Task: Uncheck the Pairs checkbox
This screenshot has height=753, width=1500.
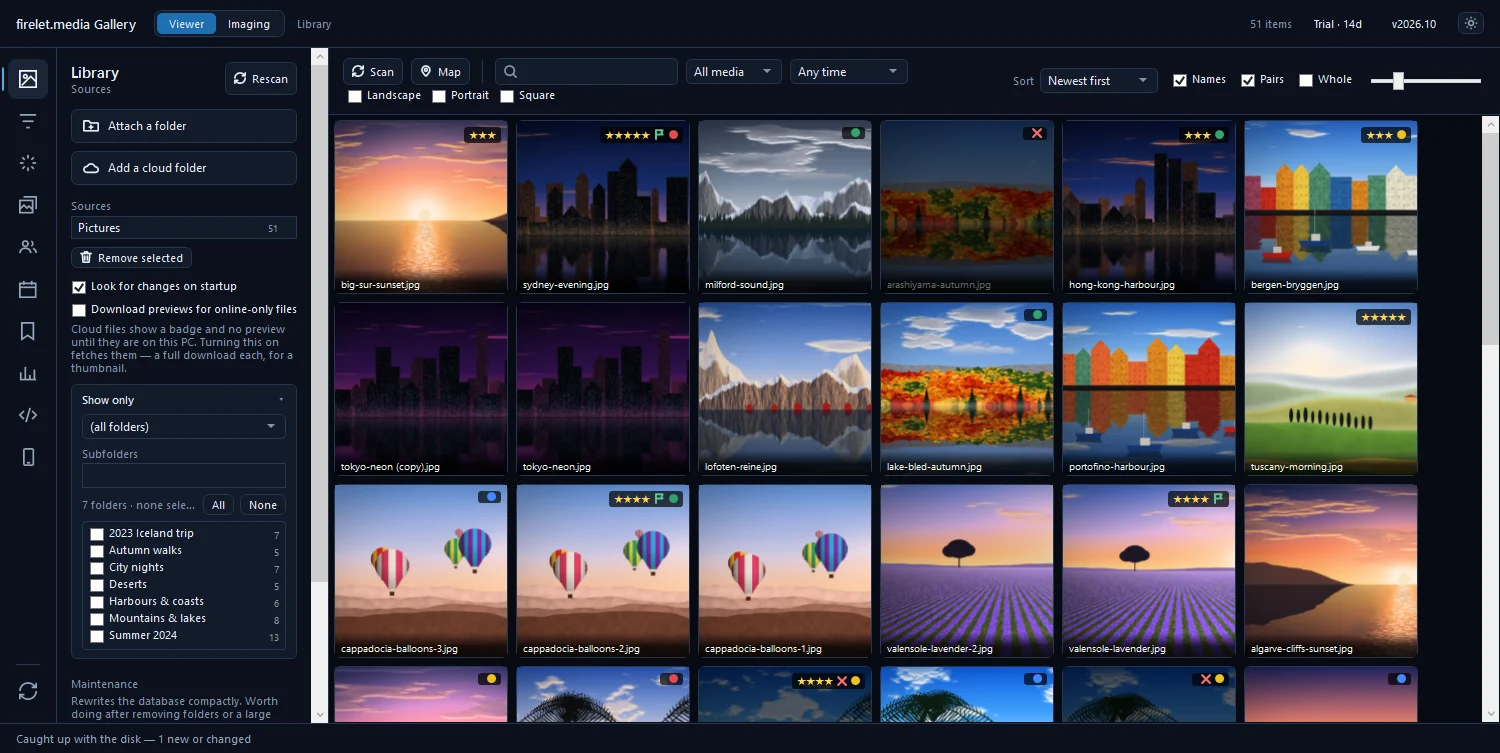Action: pyautogui.click(x=1248, y=80)
